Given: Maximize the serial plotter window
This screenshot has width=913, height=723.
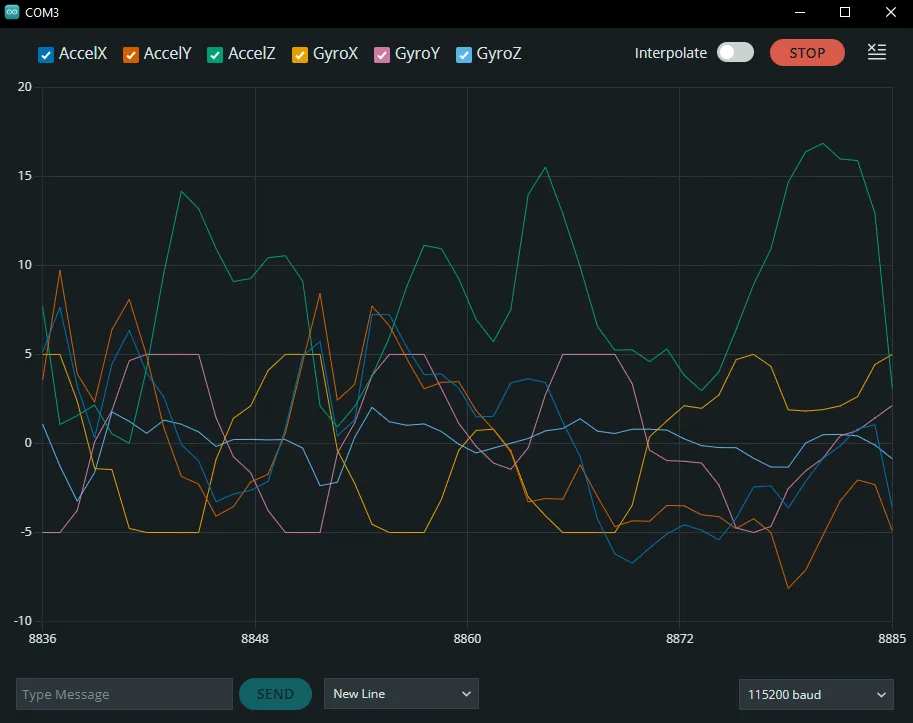Looking at the screenshot, I should coord(845,12).
